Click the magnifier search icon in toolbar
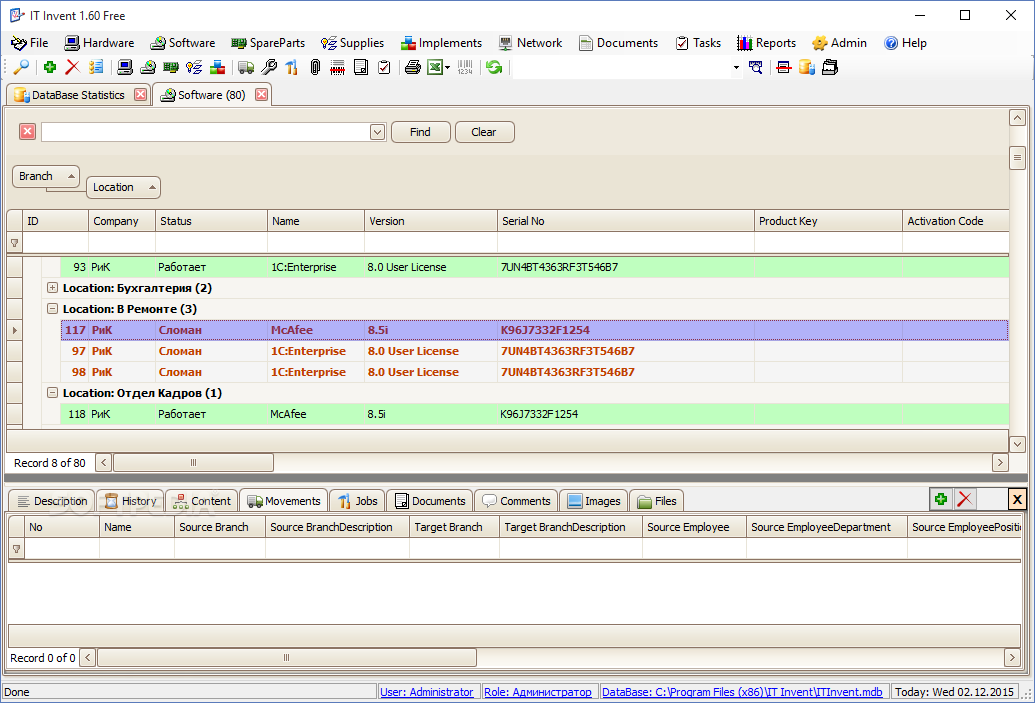Screen dimensions: 1035x703 point(20,67)
